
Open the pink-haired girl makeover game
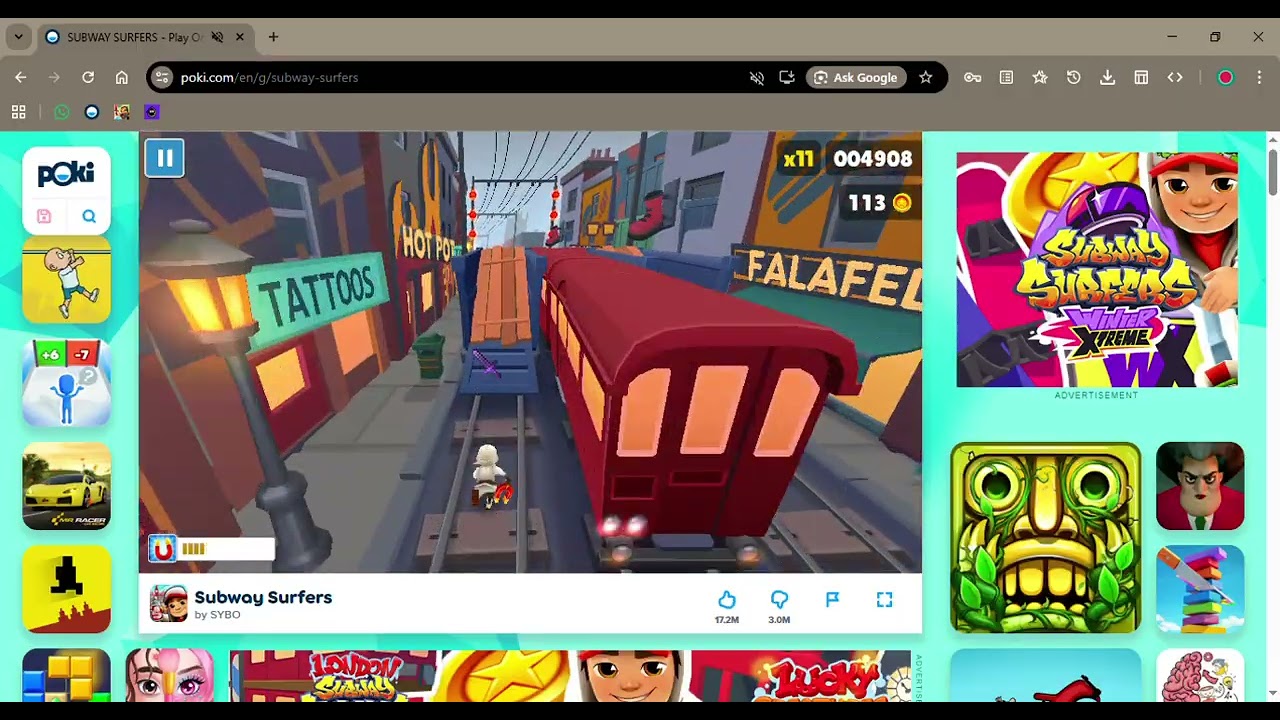pyautogui.click(x=170, y=676)
